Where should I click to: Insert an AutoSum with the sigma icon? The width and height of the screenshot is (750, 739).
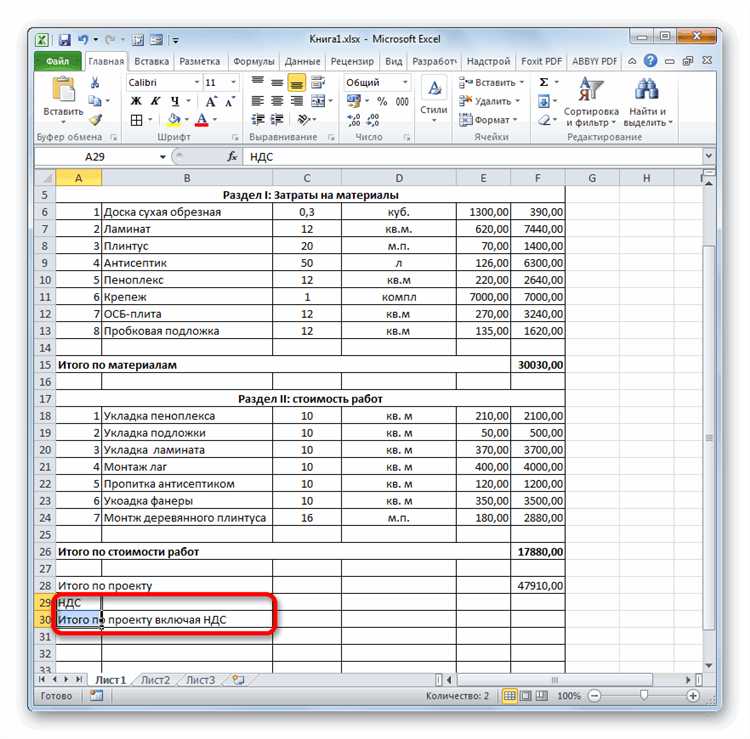pos(544,82)
